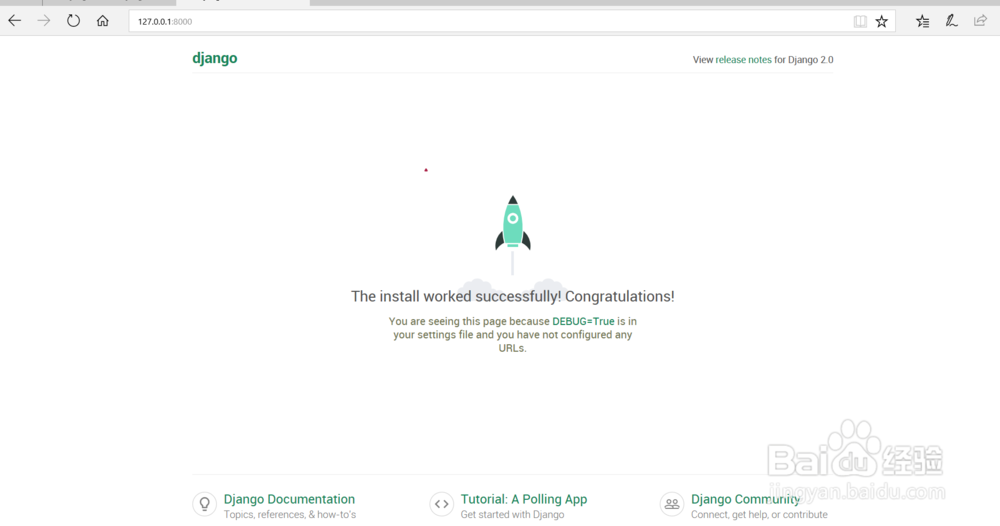Click 'The install worked successfully! Congratulations!' heading
This screenshot has height=526, width=1000.
[x=512, y=296]
